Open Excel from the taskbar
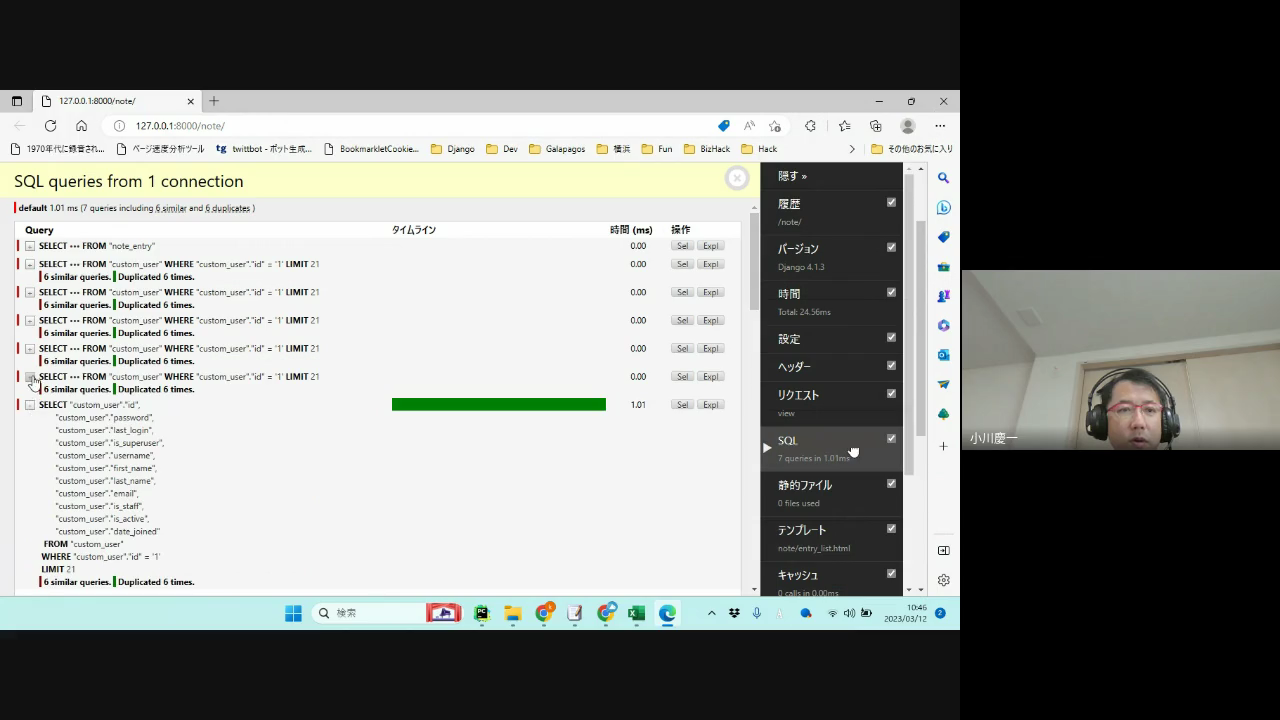Viewport: 1280px width, 720px height. point(636,613)
